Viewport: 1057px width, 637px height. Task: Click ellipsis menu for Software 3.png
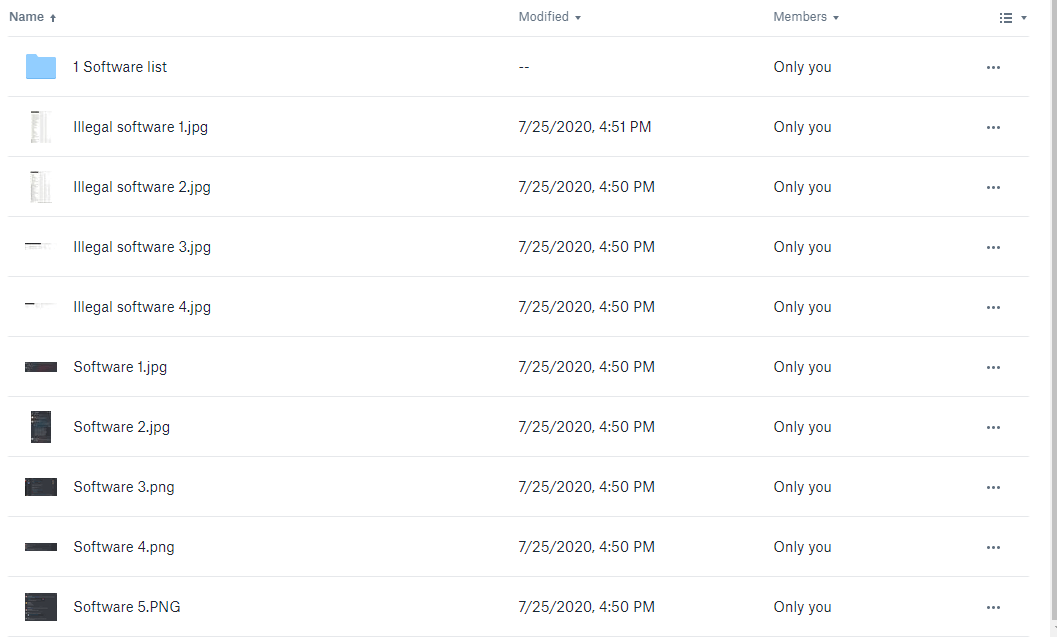pyautogui.click(x=993, y=487)
